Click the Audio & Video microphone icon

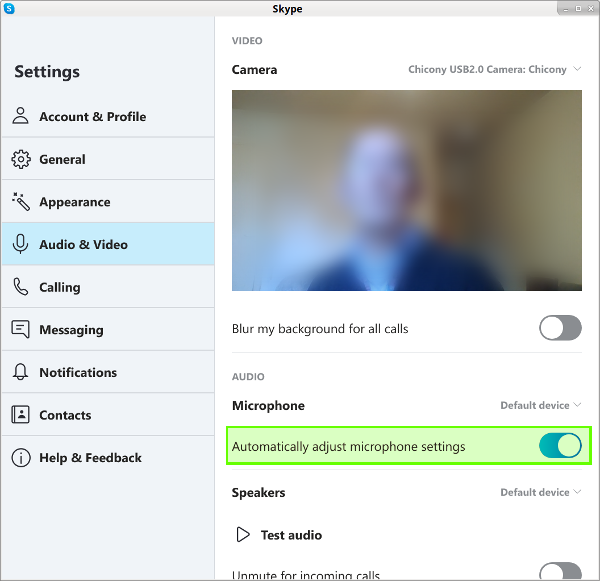tap(20, 244)
